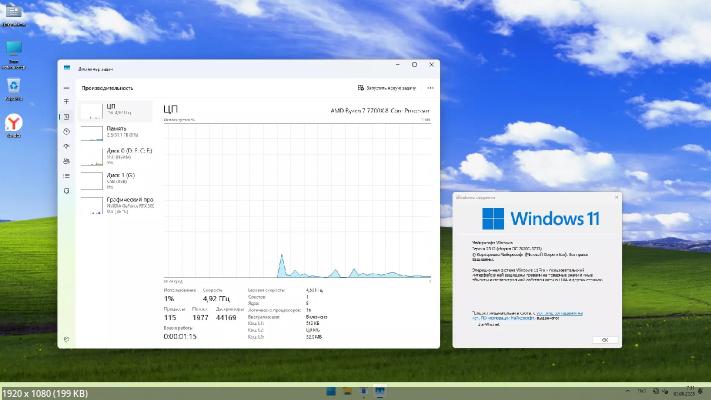Open the Details page icon in sidebar

click(x=67, y=174)
